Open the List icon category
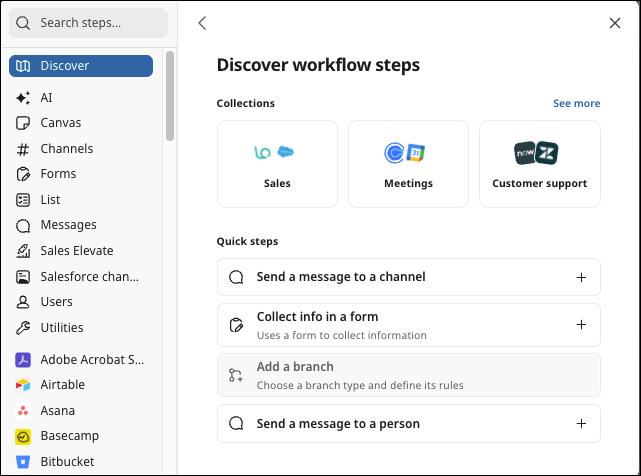Viewport: 641px width, 476px height. point(23,200)
